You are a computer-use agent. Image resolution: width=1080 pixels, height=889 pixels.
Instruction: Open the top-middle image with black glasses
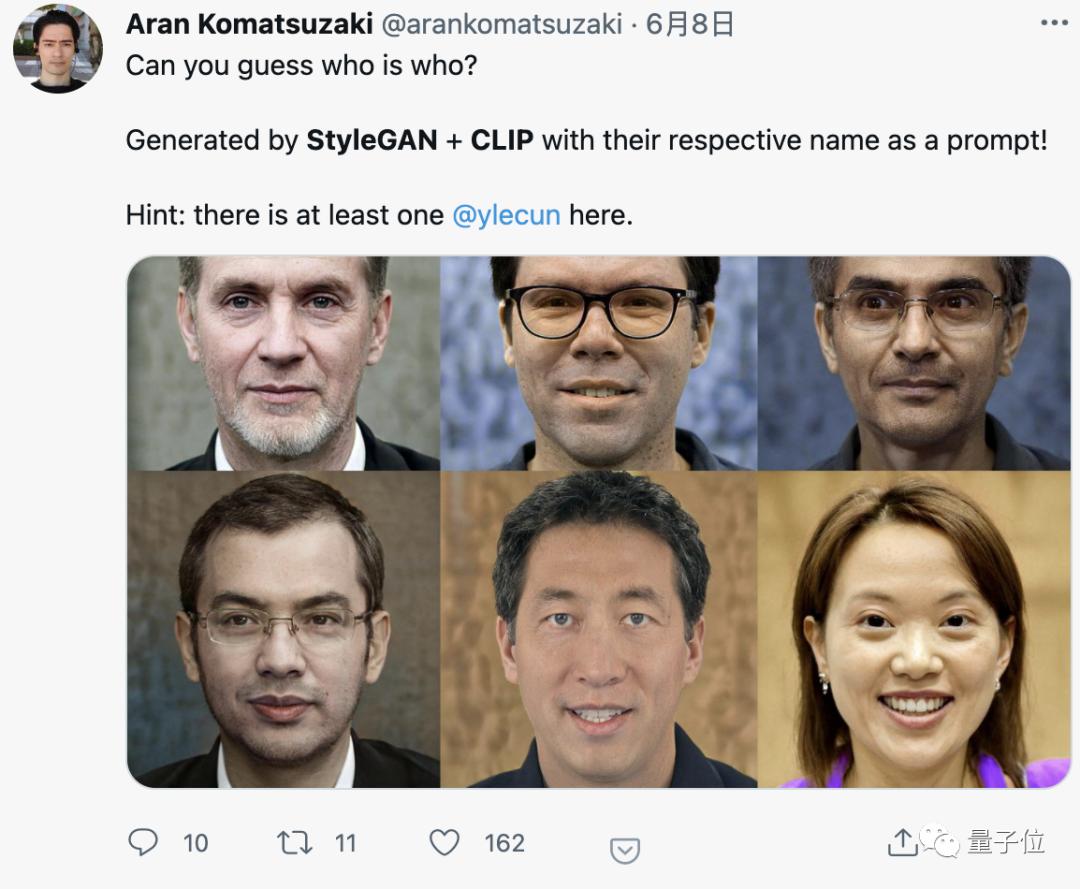pos(599,363)
